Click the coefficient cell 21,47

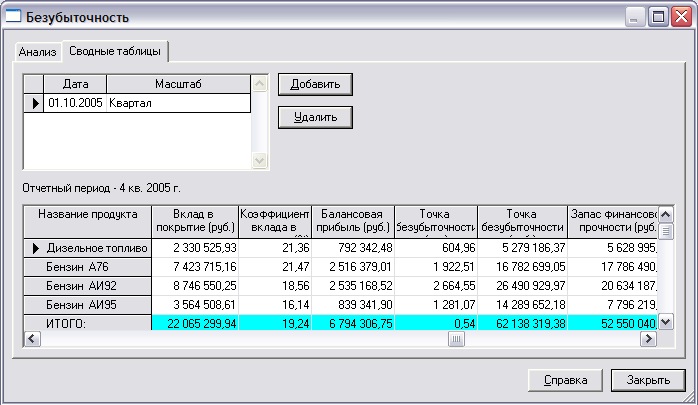click(x=275, y=267)
